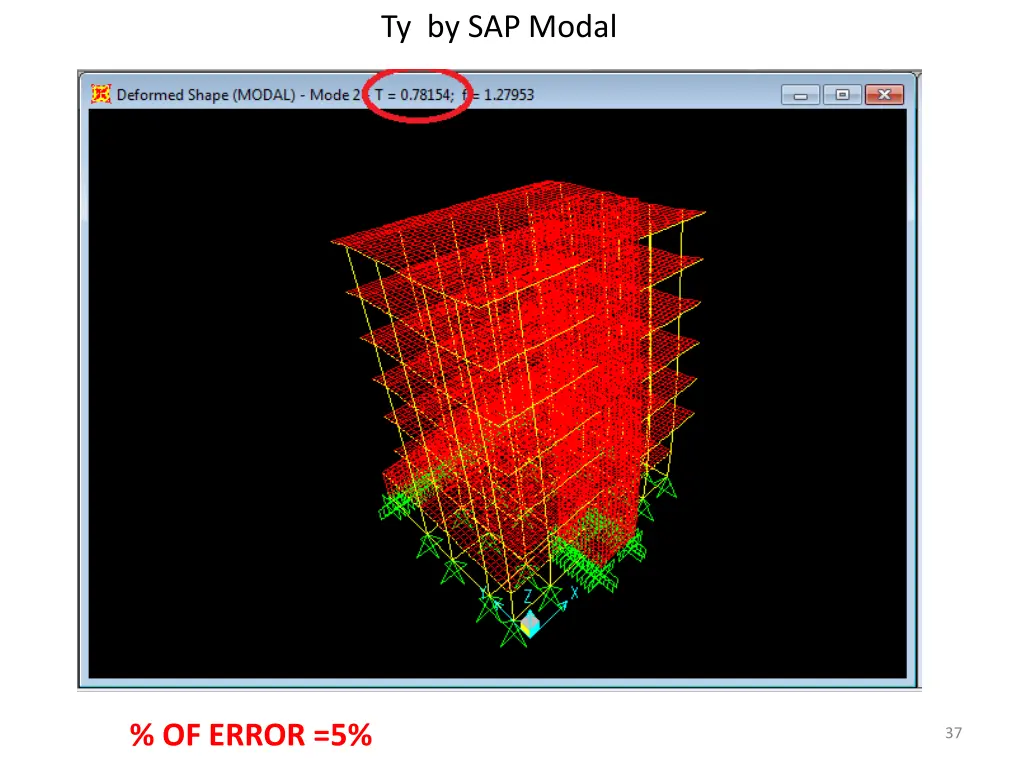Click the period value T = 0.78154
1024x768 pixels.
413,95
